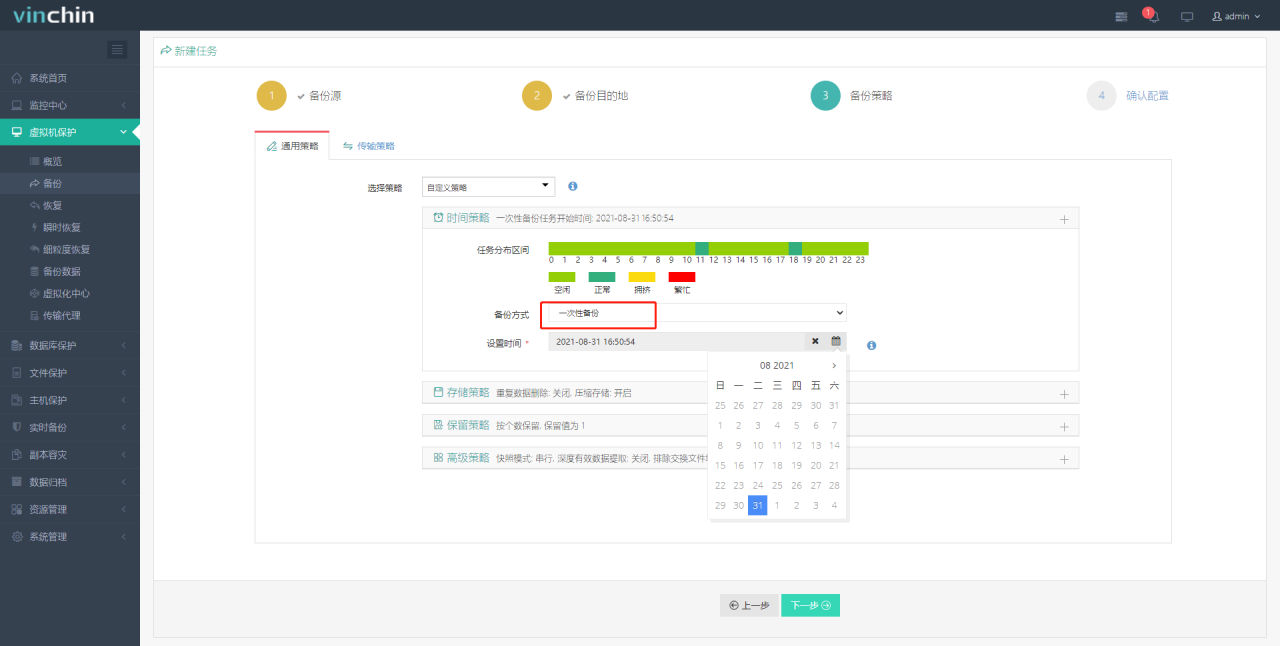Clear the set time with X icon
This screenshot has width=1280, height=646.
pos(815,341)
